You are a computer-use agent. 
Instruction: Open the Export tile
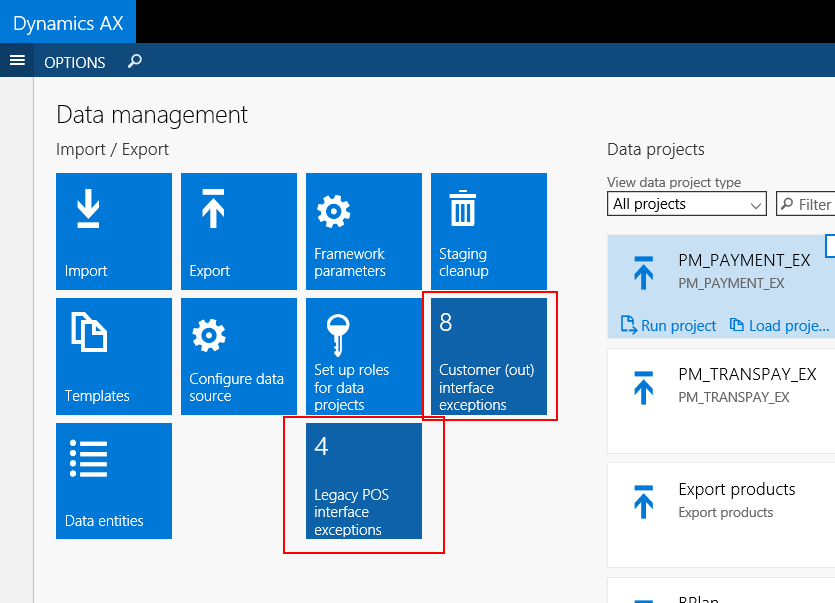(x=239, y=231)
